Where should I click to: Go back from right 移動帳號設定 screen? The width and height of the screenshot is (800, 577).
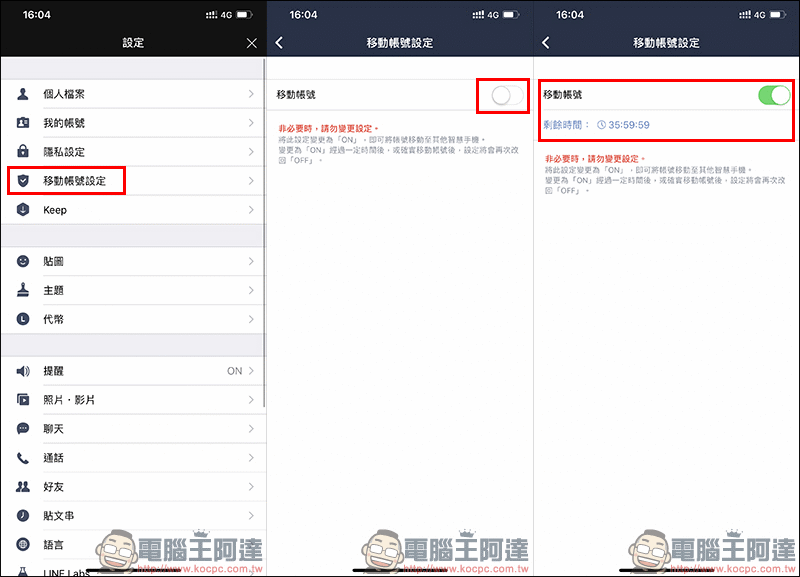coord(545,43)
